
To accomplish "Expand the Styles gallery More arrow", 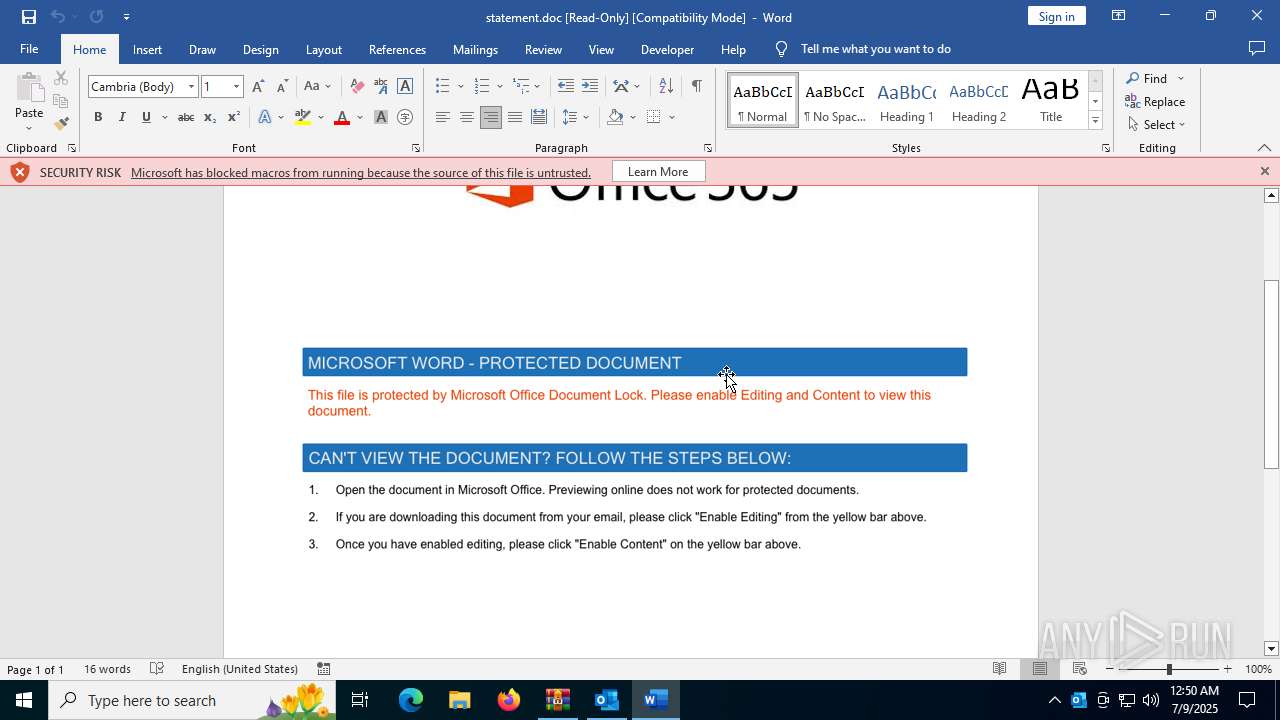I will click(x=1095, y=121).
